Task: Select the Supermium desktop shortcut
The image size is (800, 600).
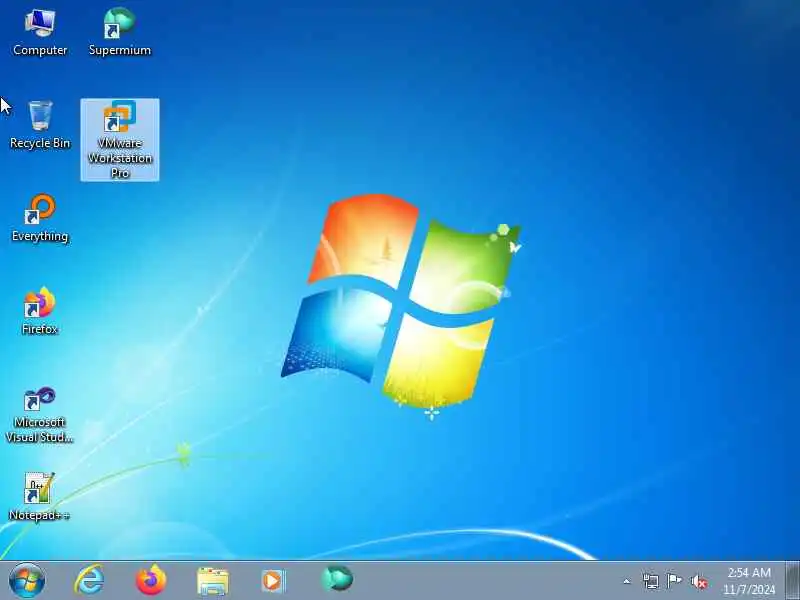Action: tap(120, 32)
